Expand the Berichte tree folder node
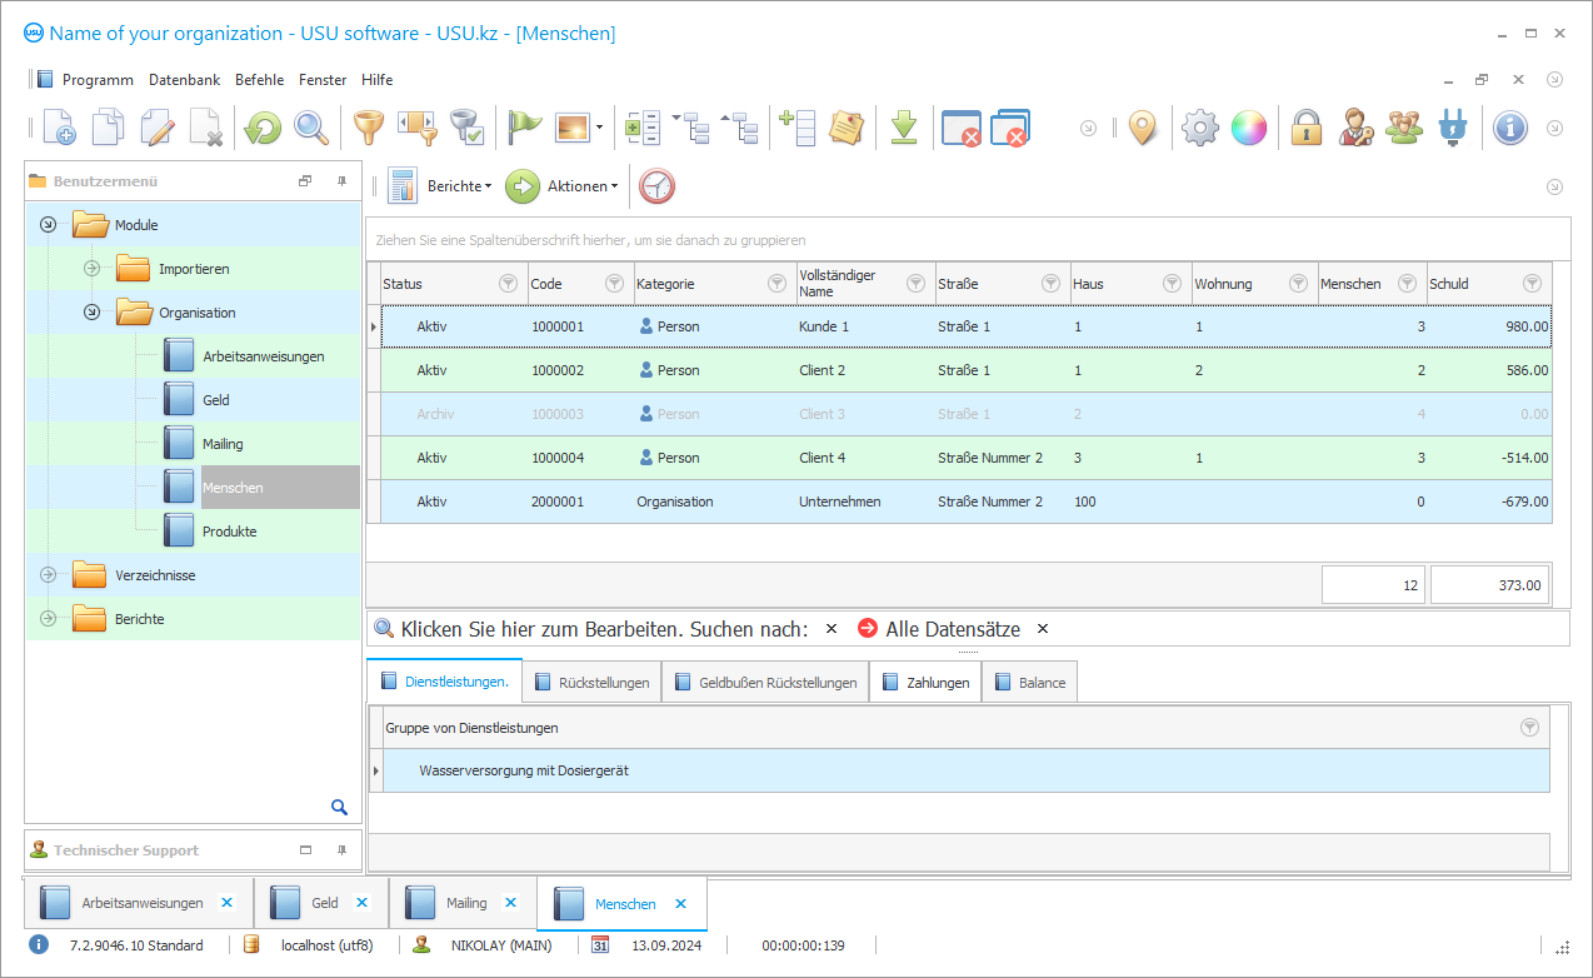 click(48, 619)
